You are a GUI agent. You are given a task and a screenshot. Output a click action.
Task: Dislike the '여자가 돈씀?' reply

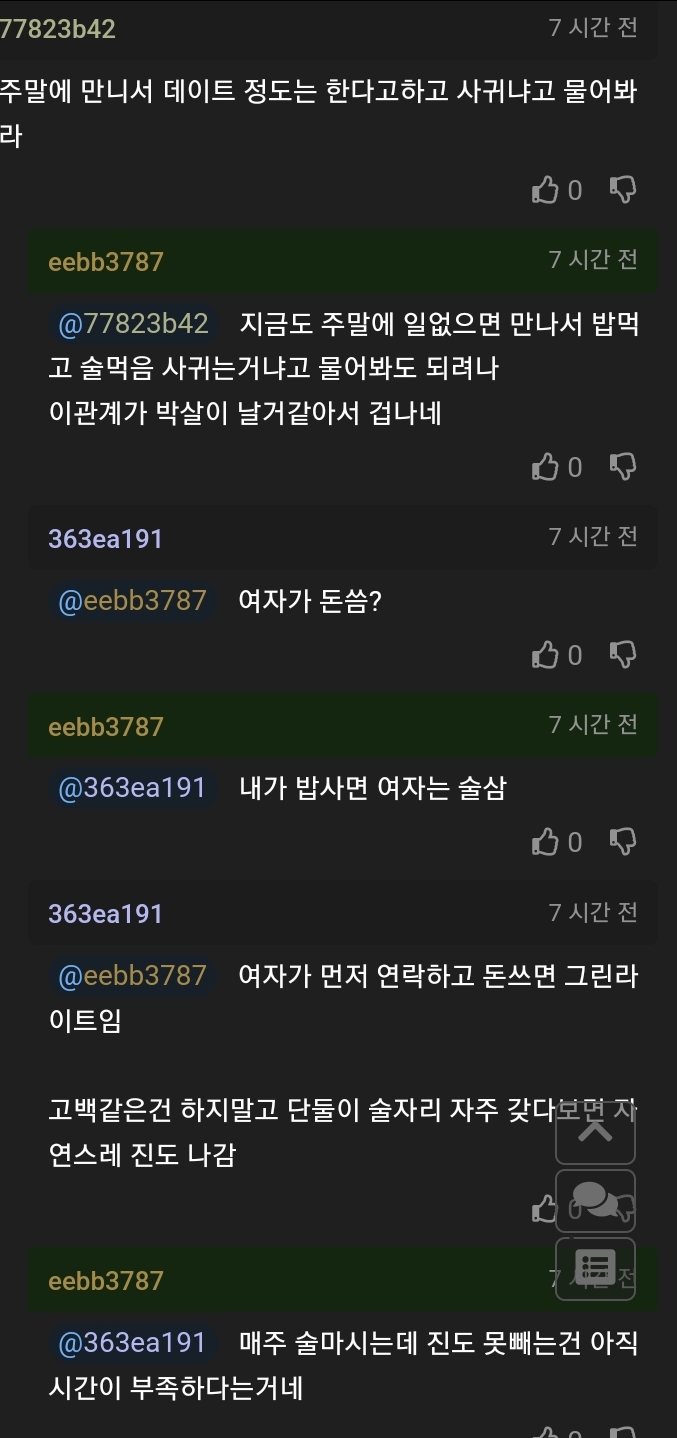[x=623, y=655]
